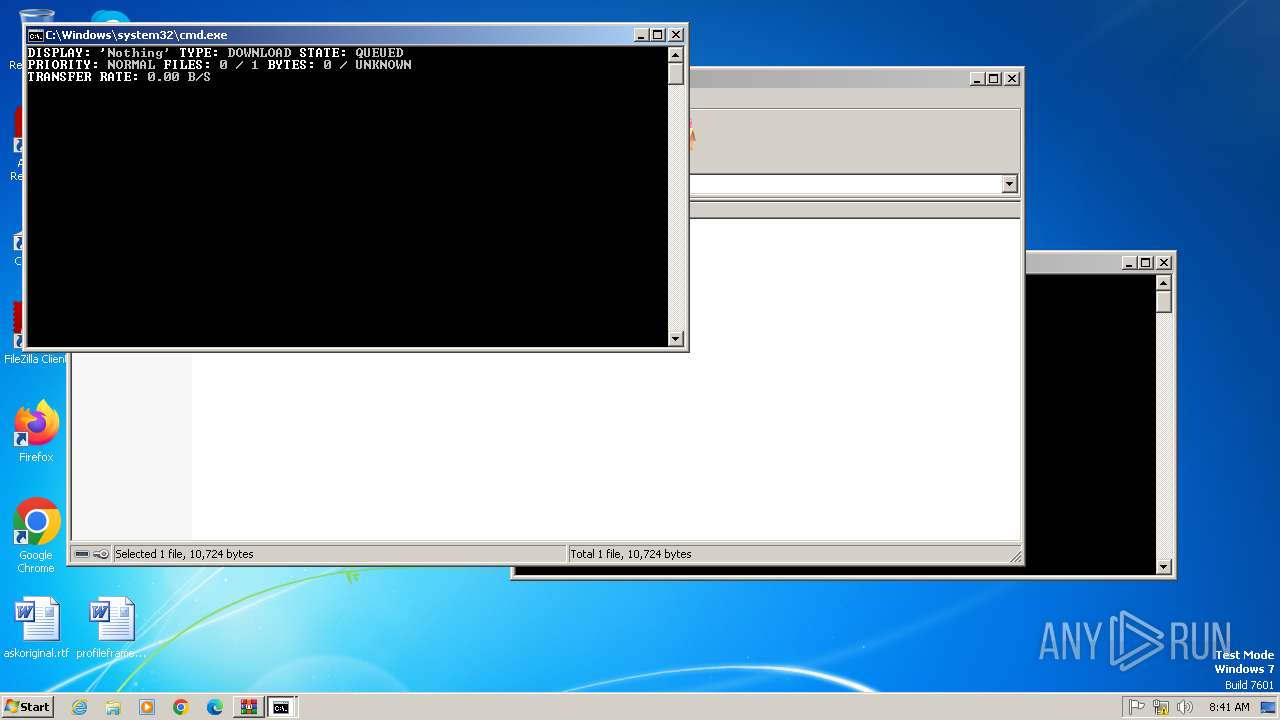Open the volume speaker tray icon

click(x=1185, y=707)
